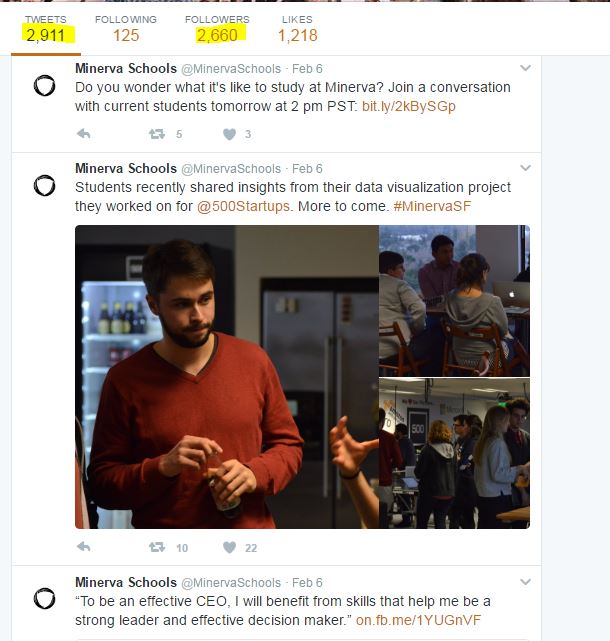The width and height of the screenshot is (610, 641).
Task: Open dropdown chevron on effective CEO tweet
Action: coord(526,582)
